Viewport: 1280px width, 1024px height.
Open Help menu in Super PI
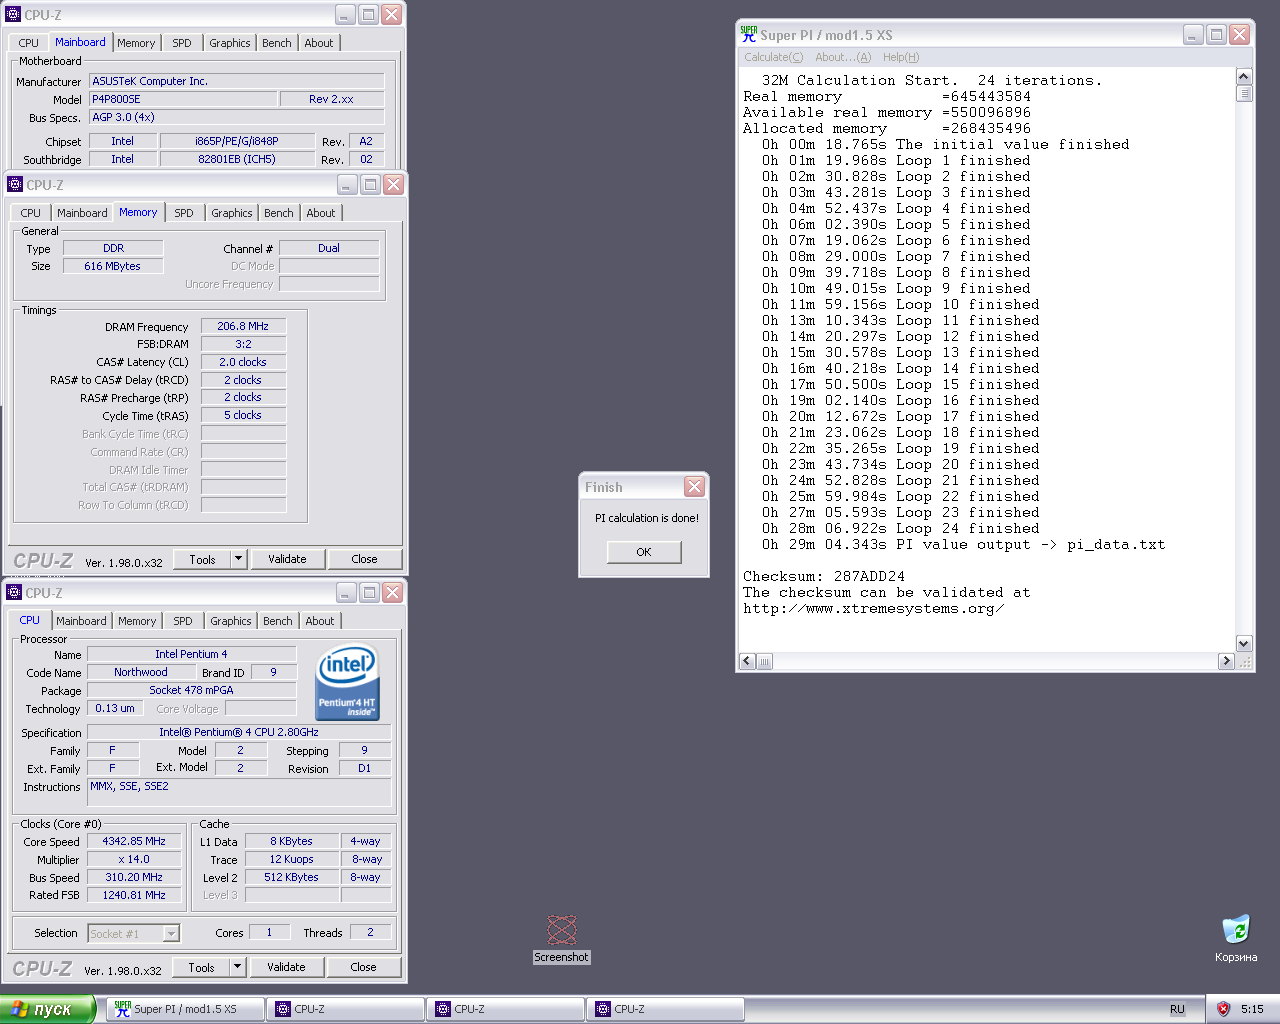[x=901, y=57]
